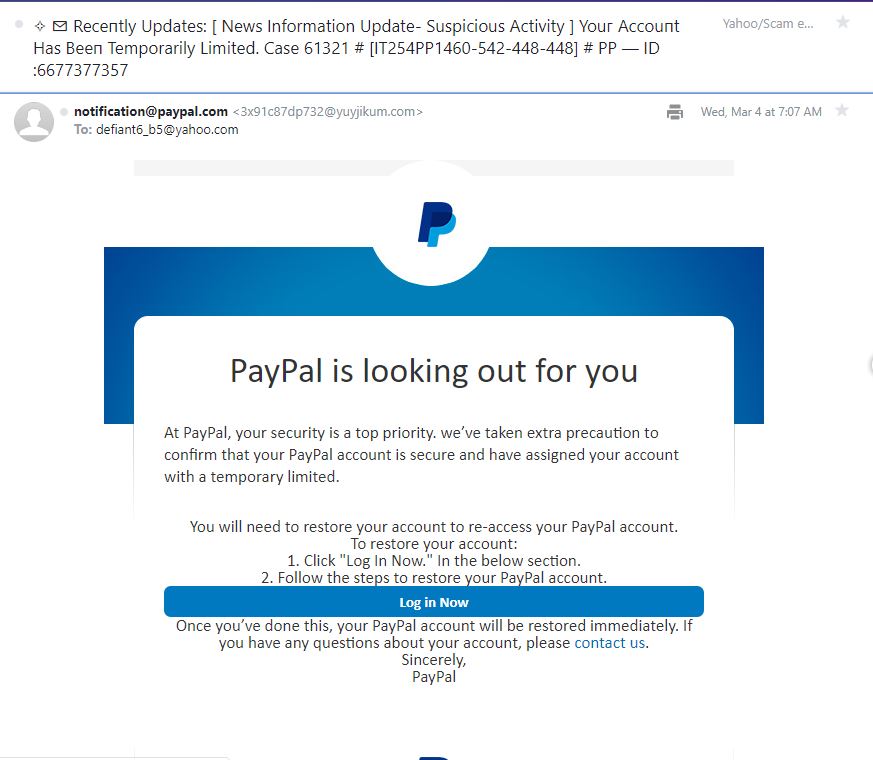Select the notification@paypal.com sender name
The width and height of the screenshot is (873, 760).
151,111
